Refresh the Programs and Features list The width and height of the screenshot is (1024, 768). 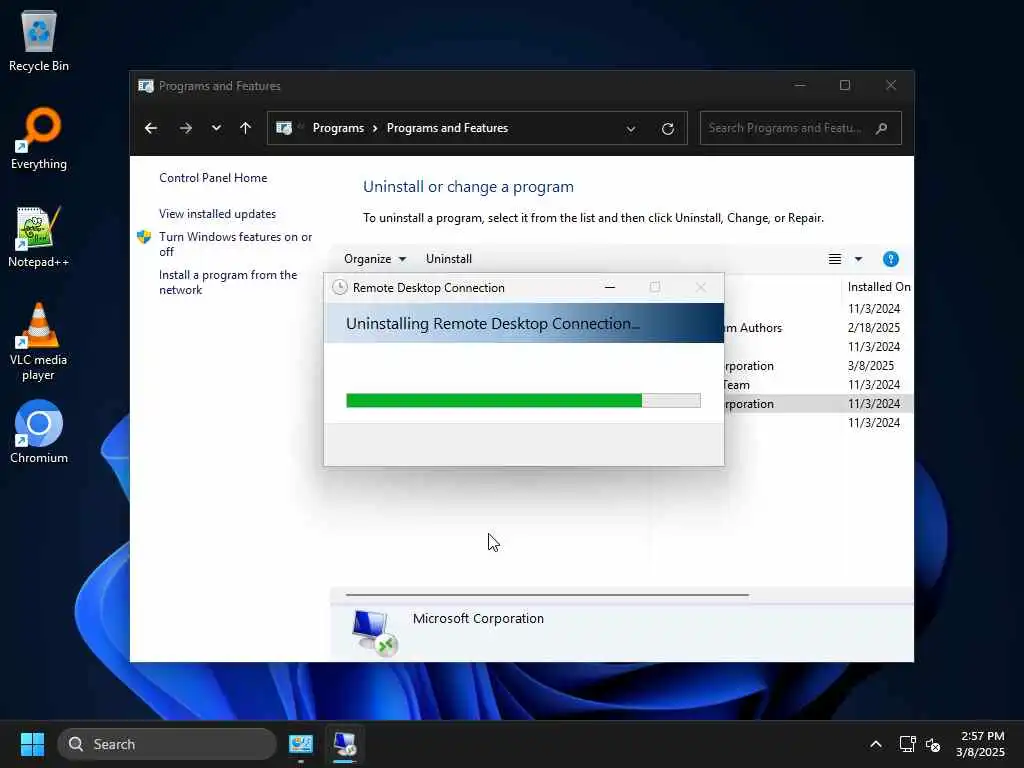coord(667,129)
